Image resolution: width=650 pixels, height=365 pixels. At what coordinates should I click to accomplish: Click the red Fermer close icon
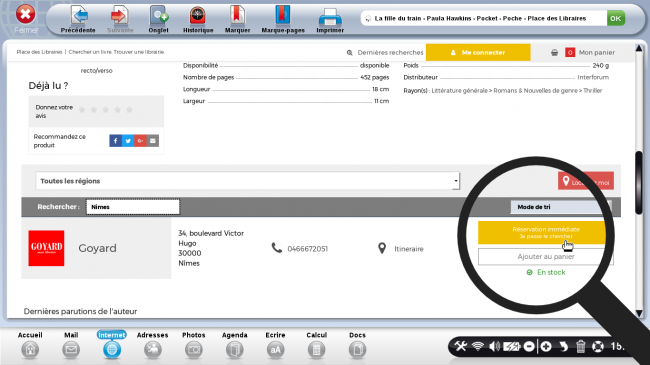(26, 15)
